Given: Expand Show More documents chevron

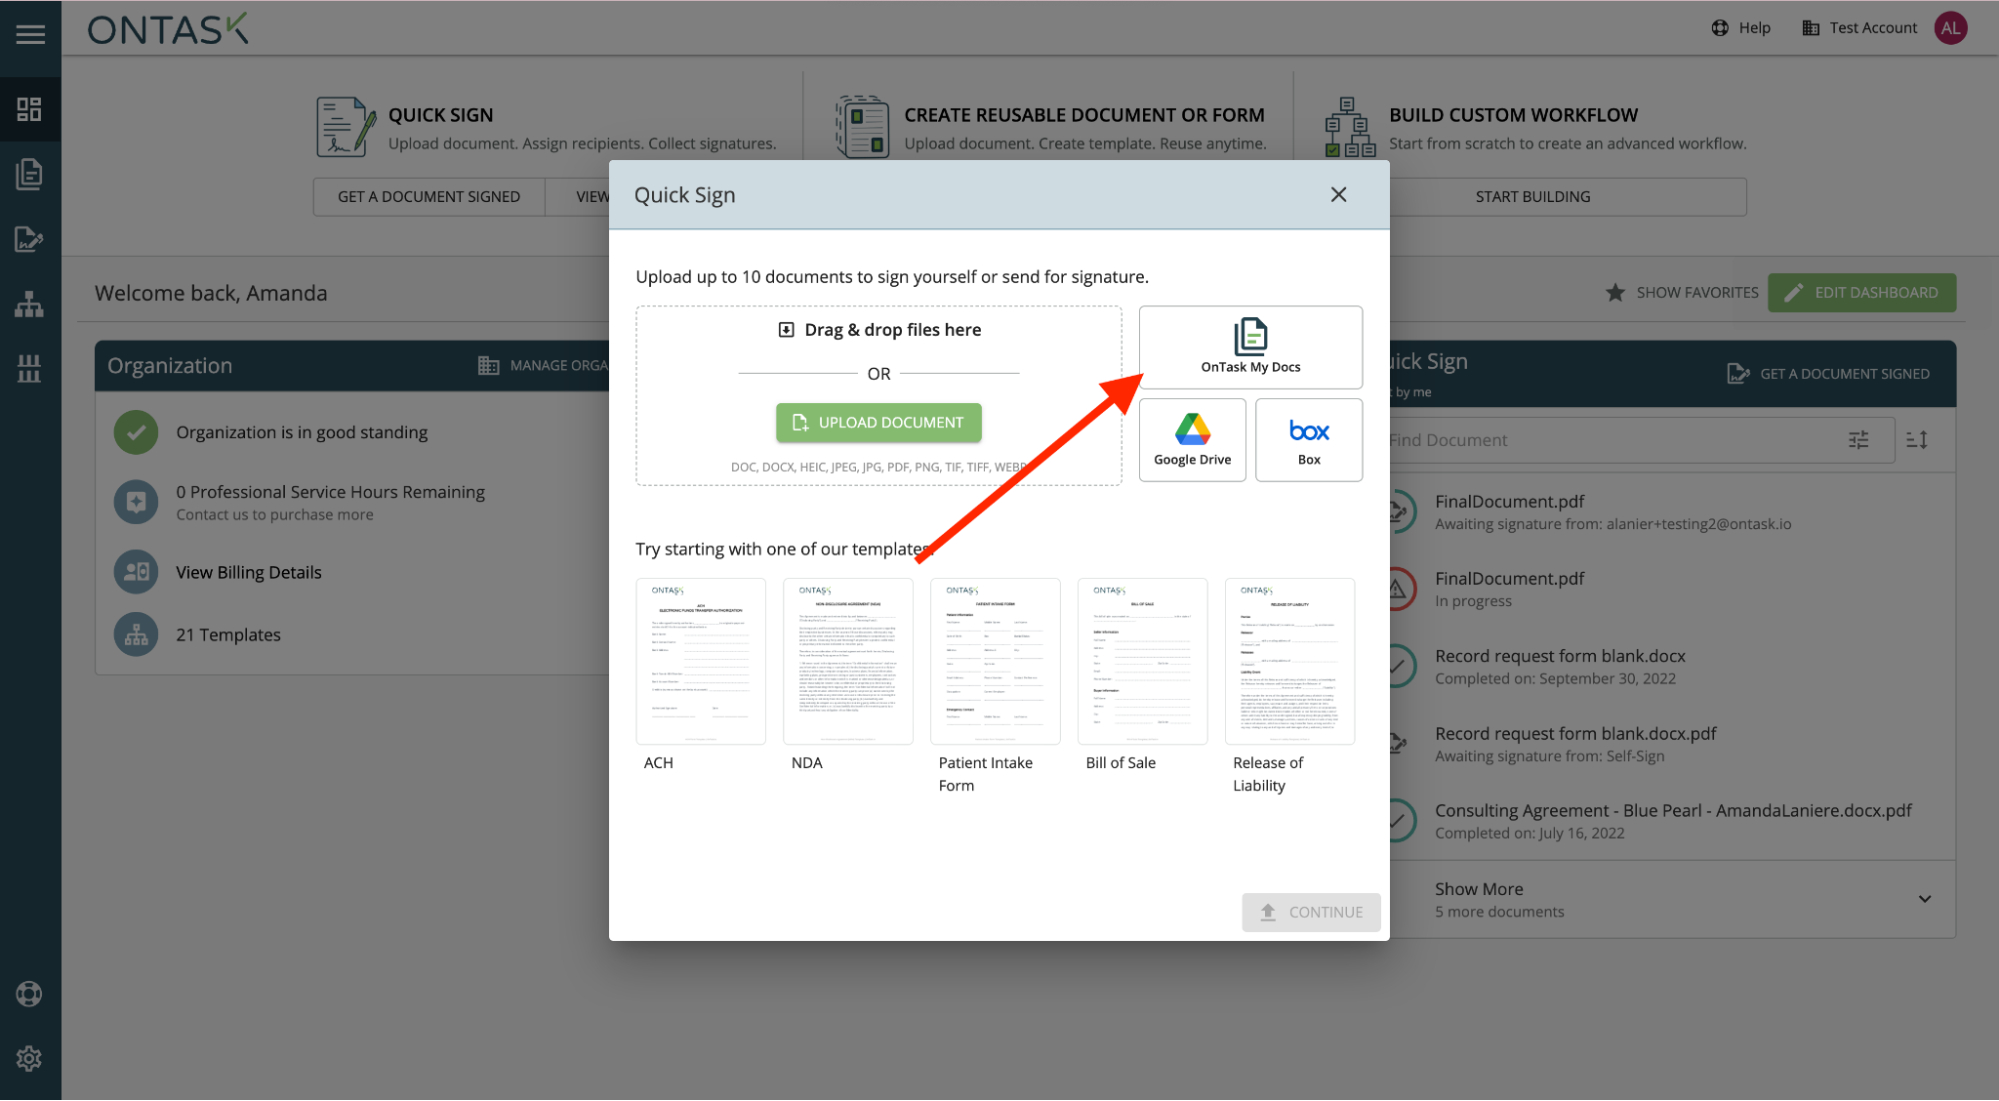Looking at the screenshot, I should click(x=1924, y=899).
